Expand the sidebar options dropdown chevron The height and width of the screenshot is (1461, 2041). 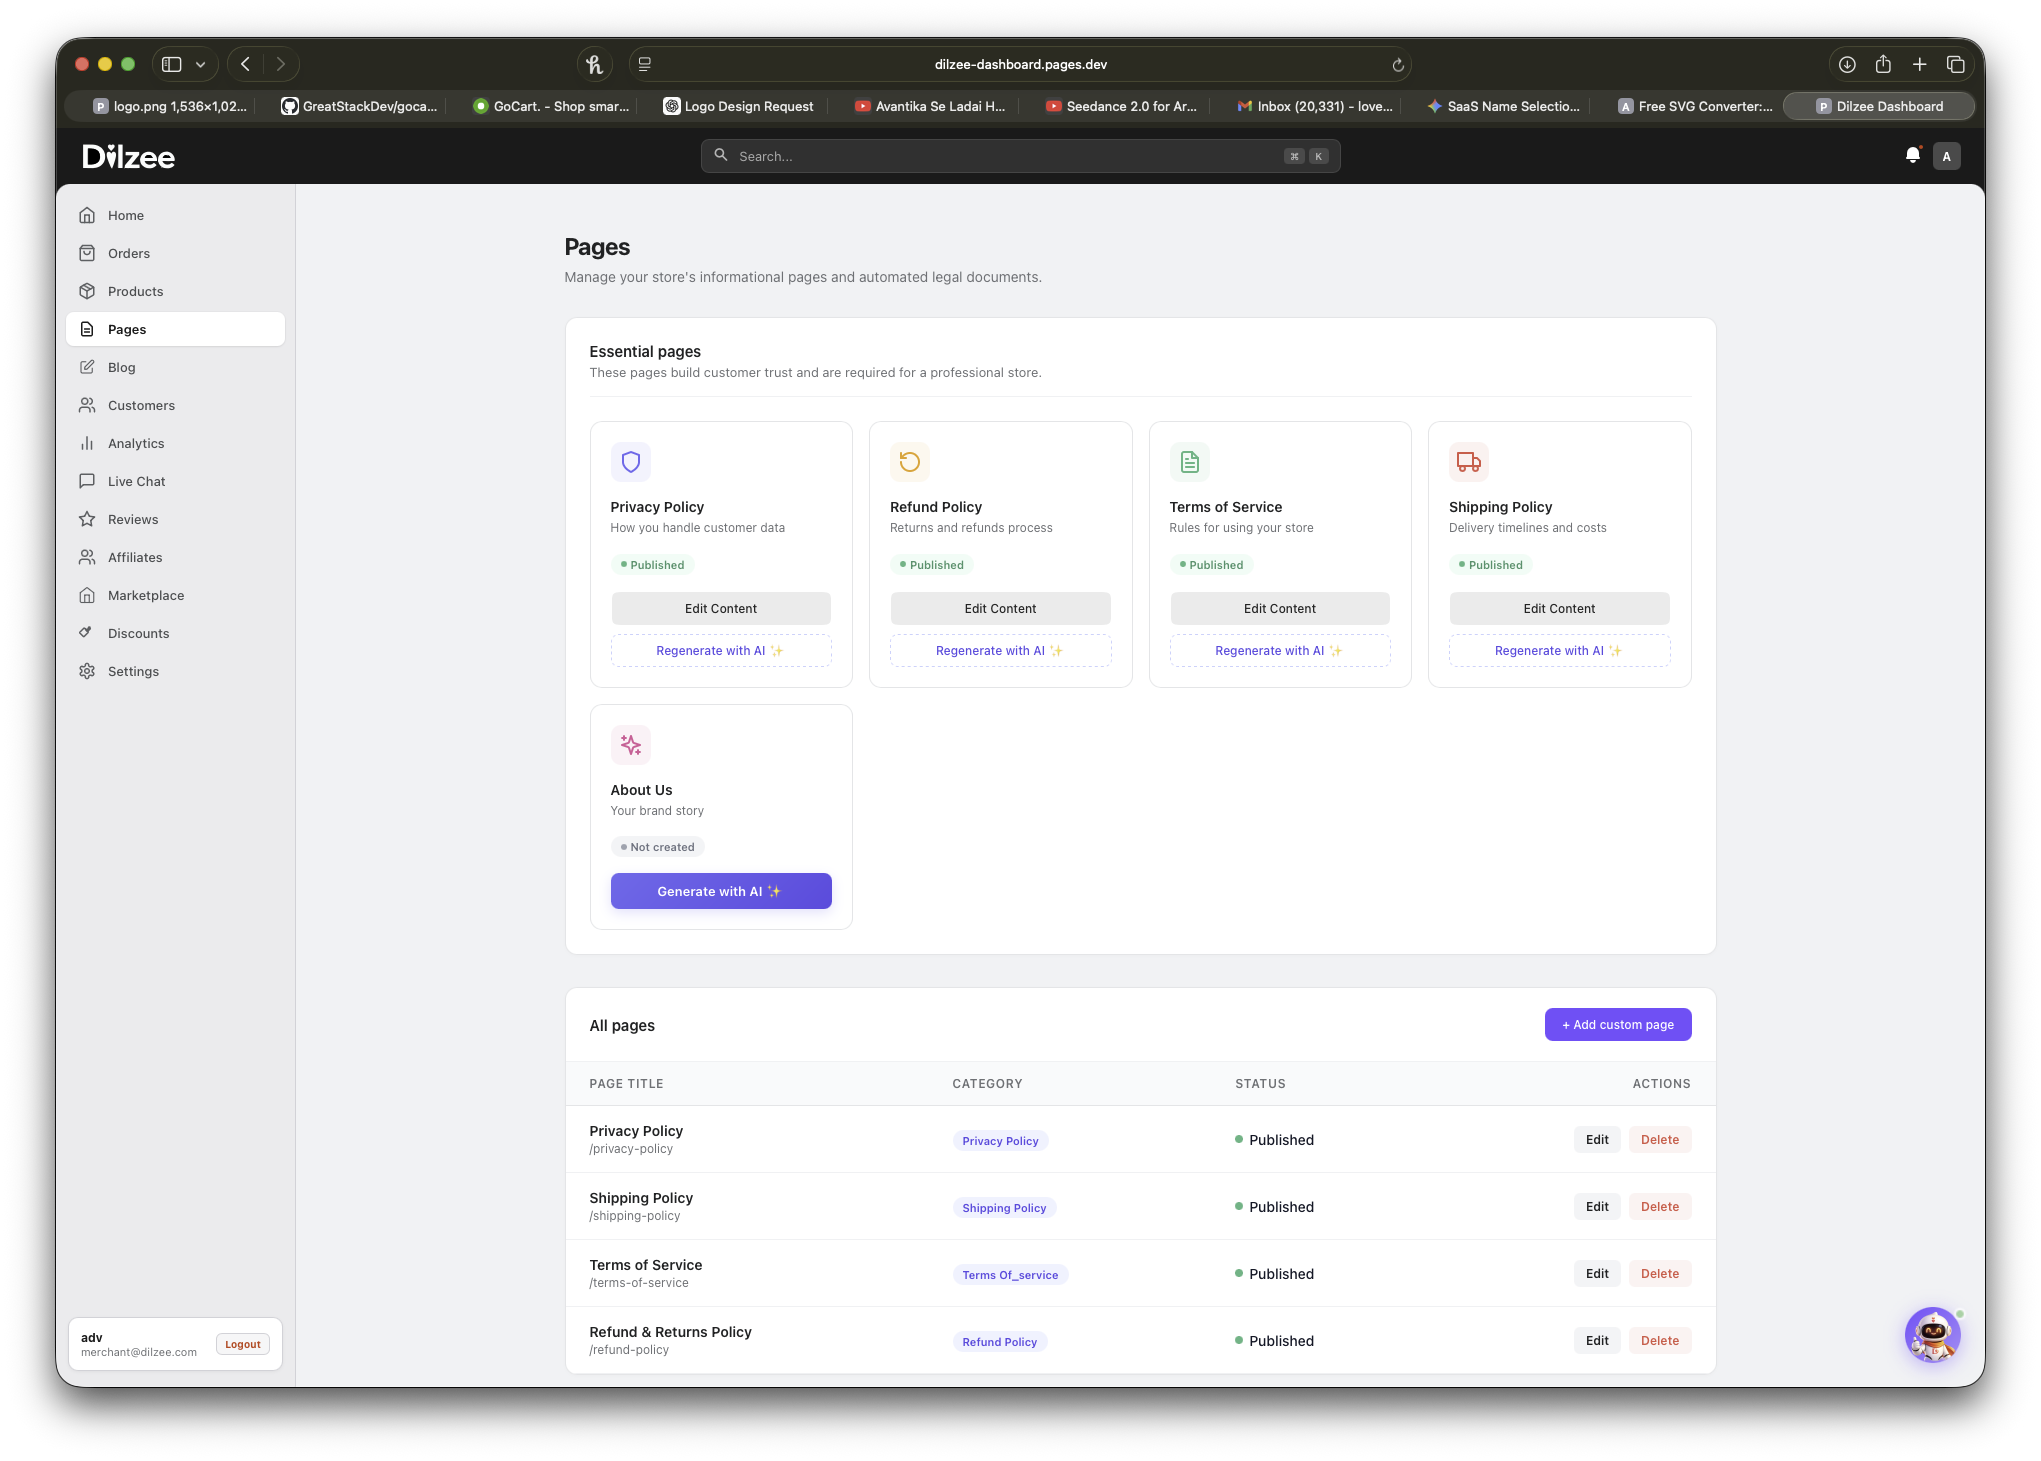(x=201, y=64)
